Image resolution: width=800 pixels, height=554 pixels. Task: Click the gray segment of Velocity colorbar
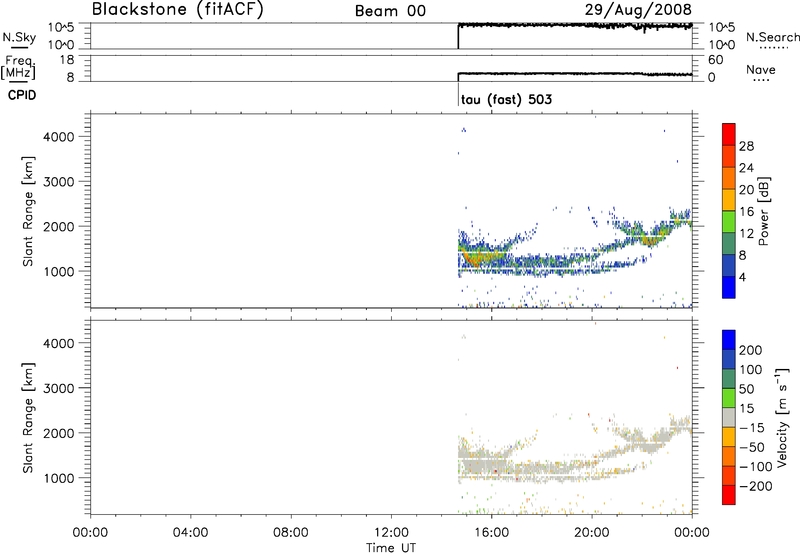(729, 417)
